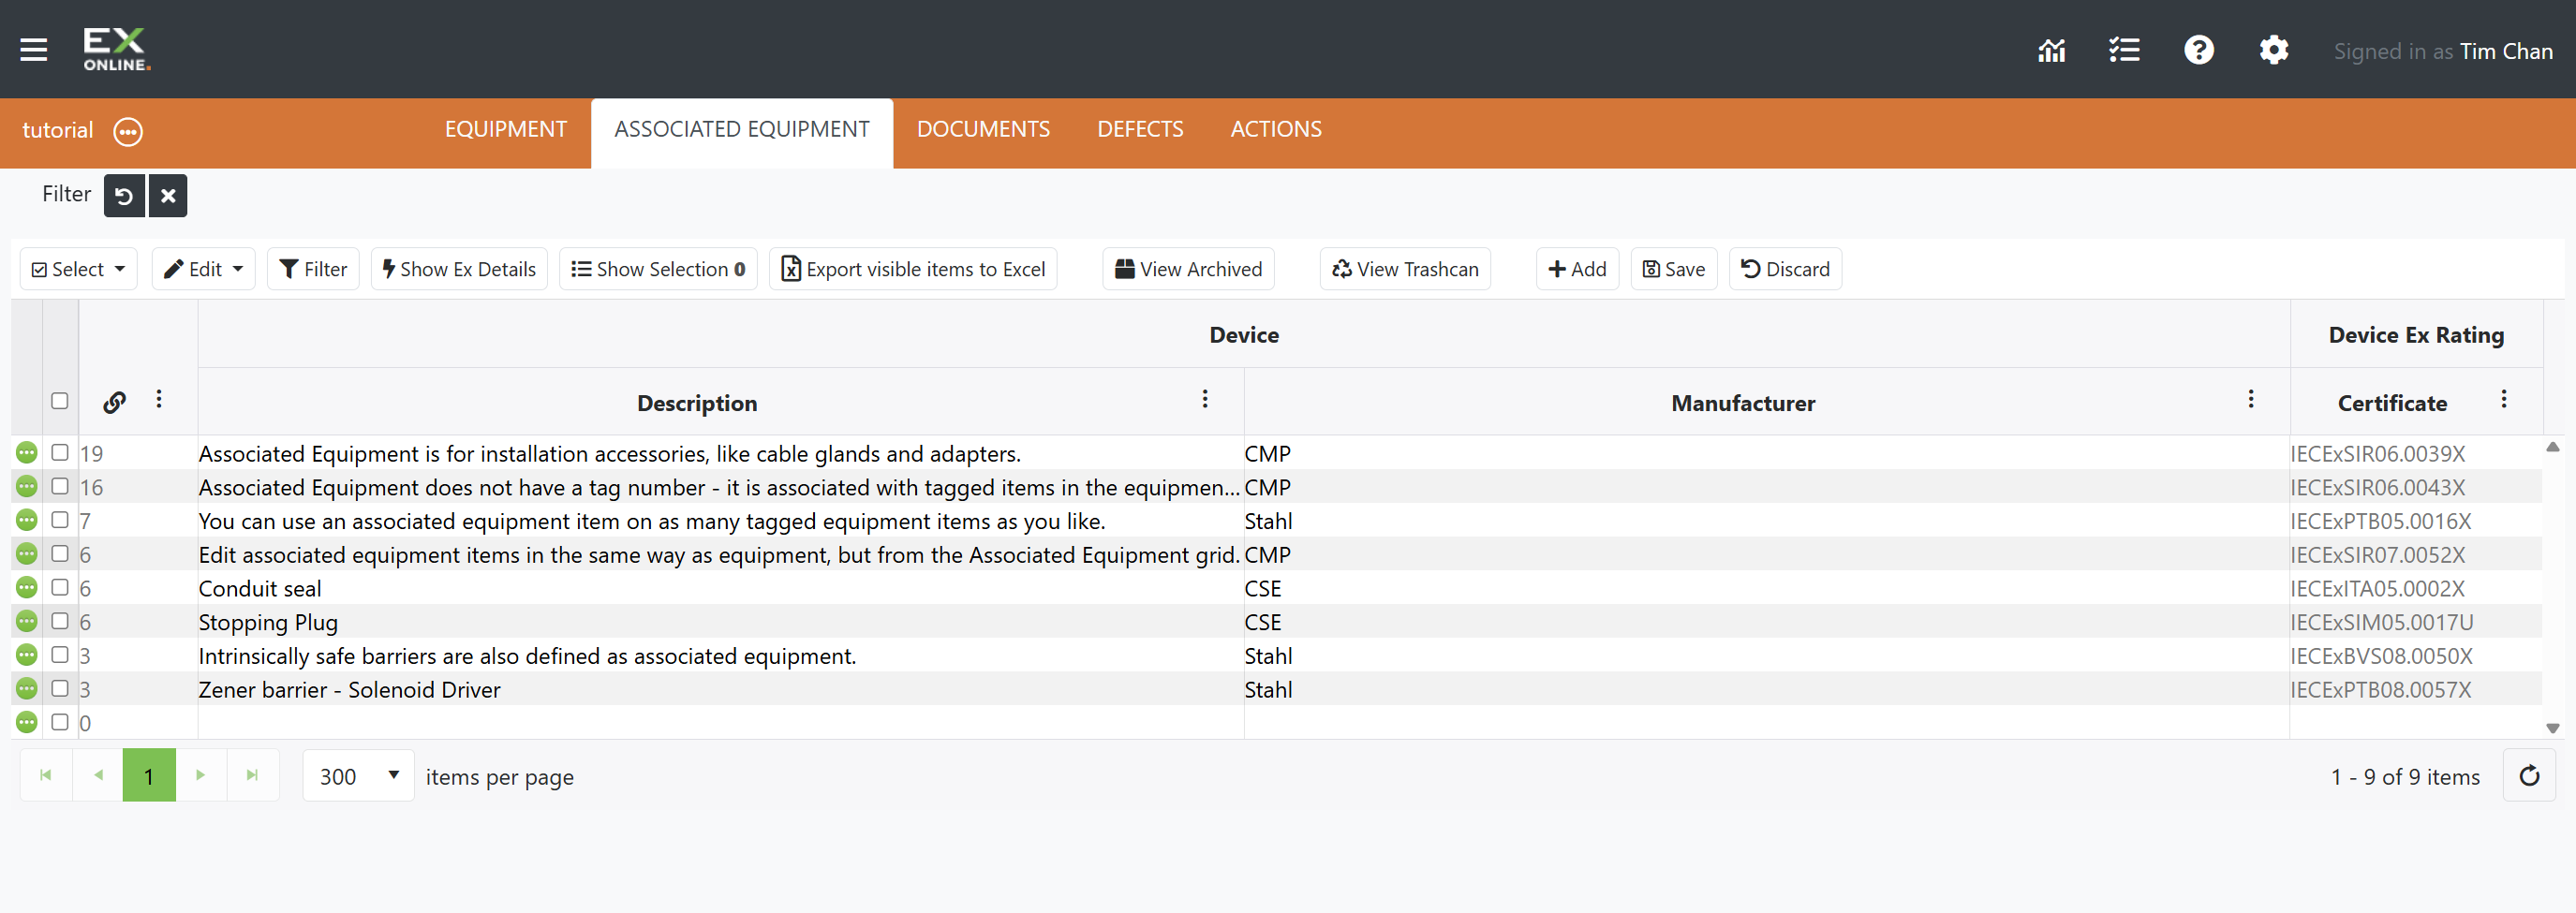This screenshot has width=2576, height=913.
Task: Add a new item
Action: pyautogui.click(x=1577, y=269)
